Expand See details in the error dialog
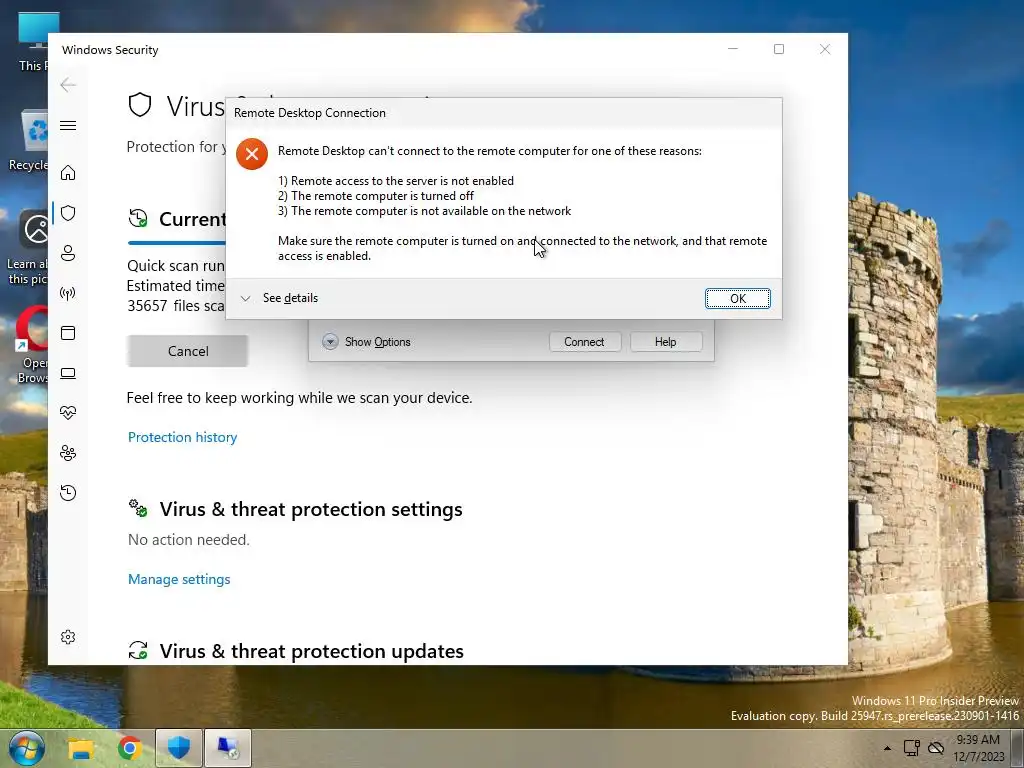1024x768 pixels. click(x=279, y=298)
